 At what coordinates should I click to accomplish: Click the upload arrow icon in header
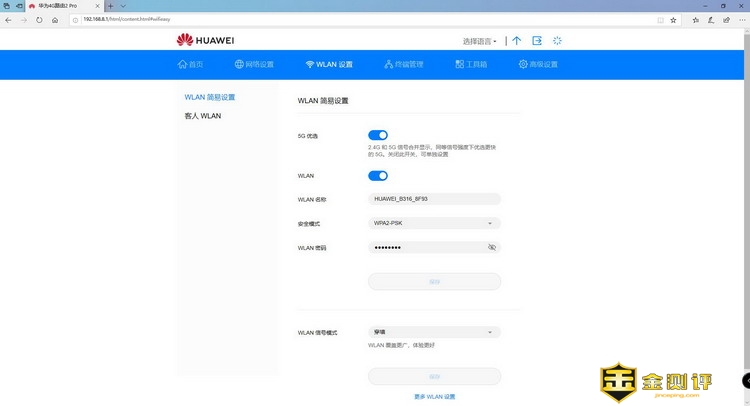pyautogui.click(x=516, y=41)
